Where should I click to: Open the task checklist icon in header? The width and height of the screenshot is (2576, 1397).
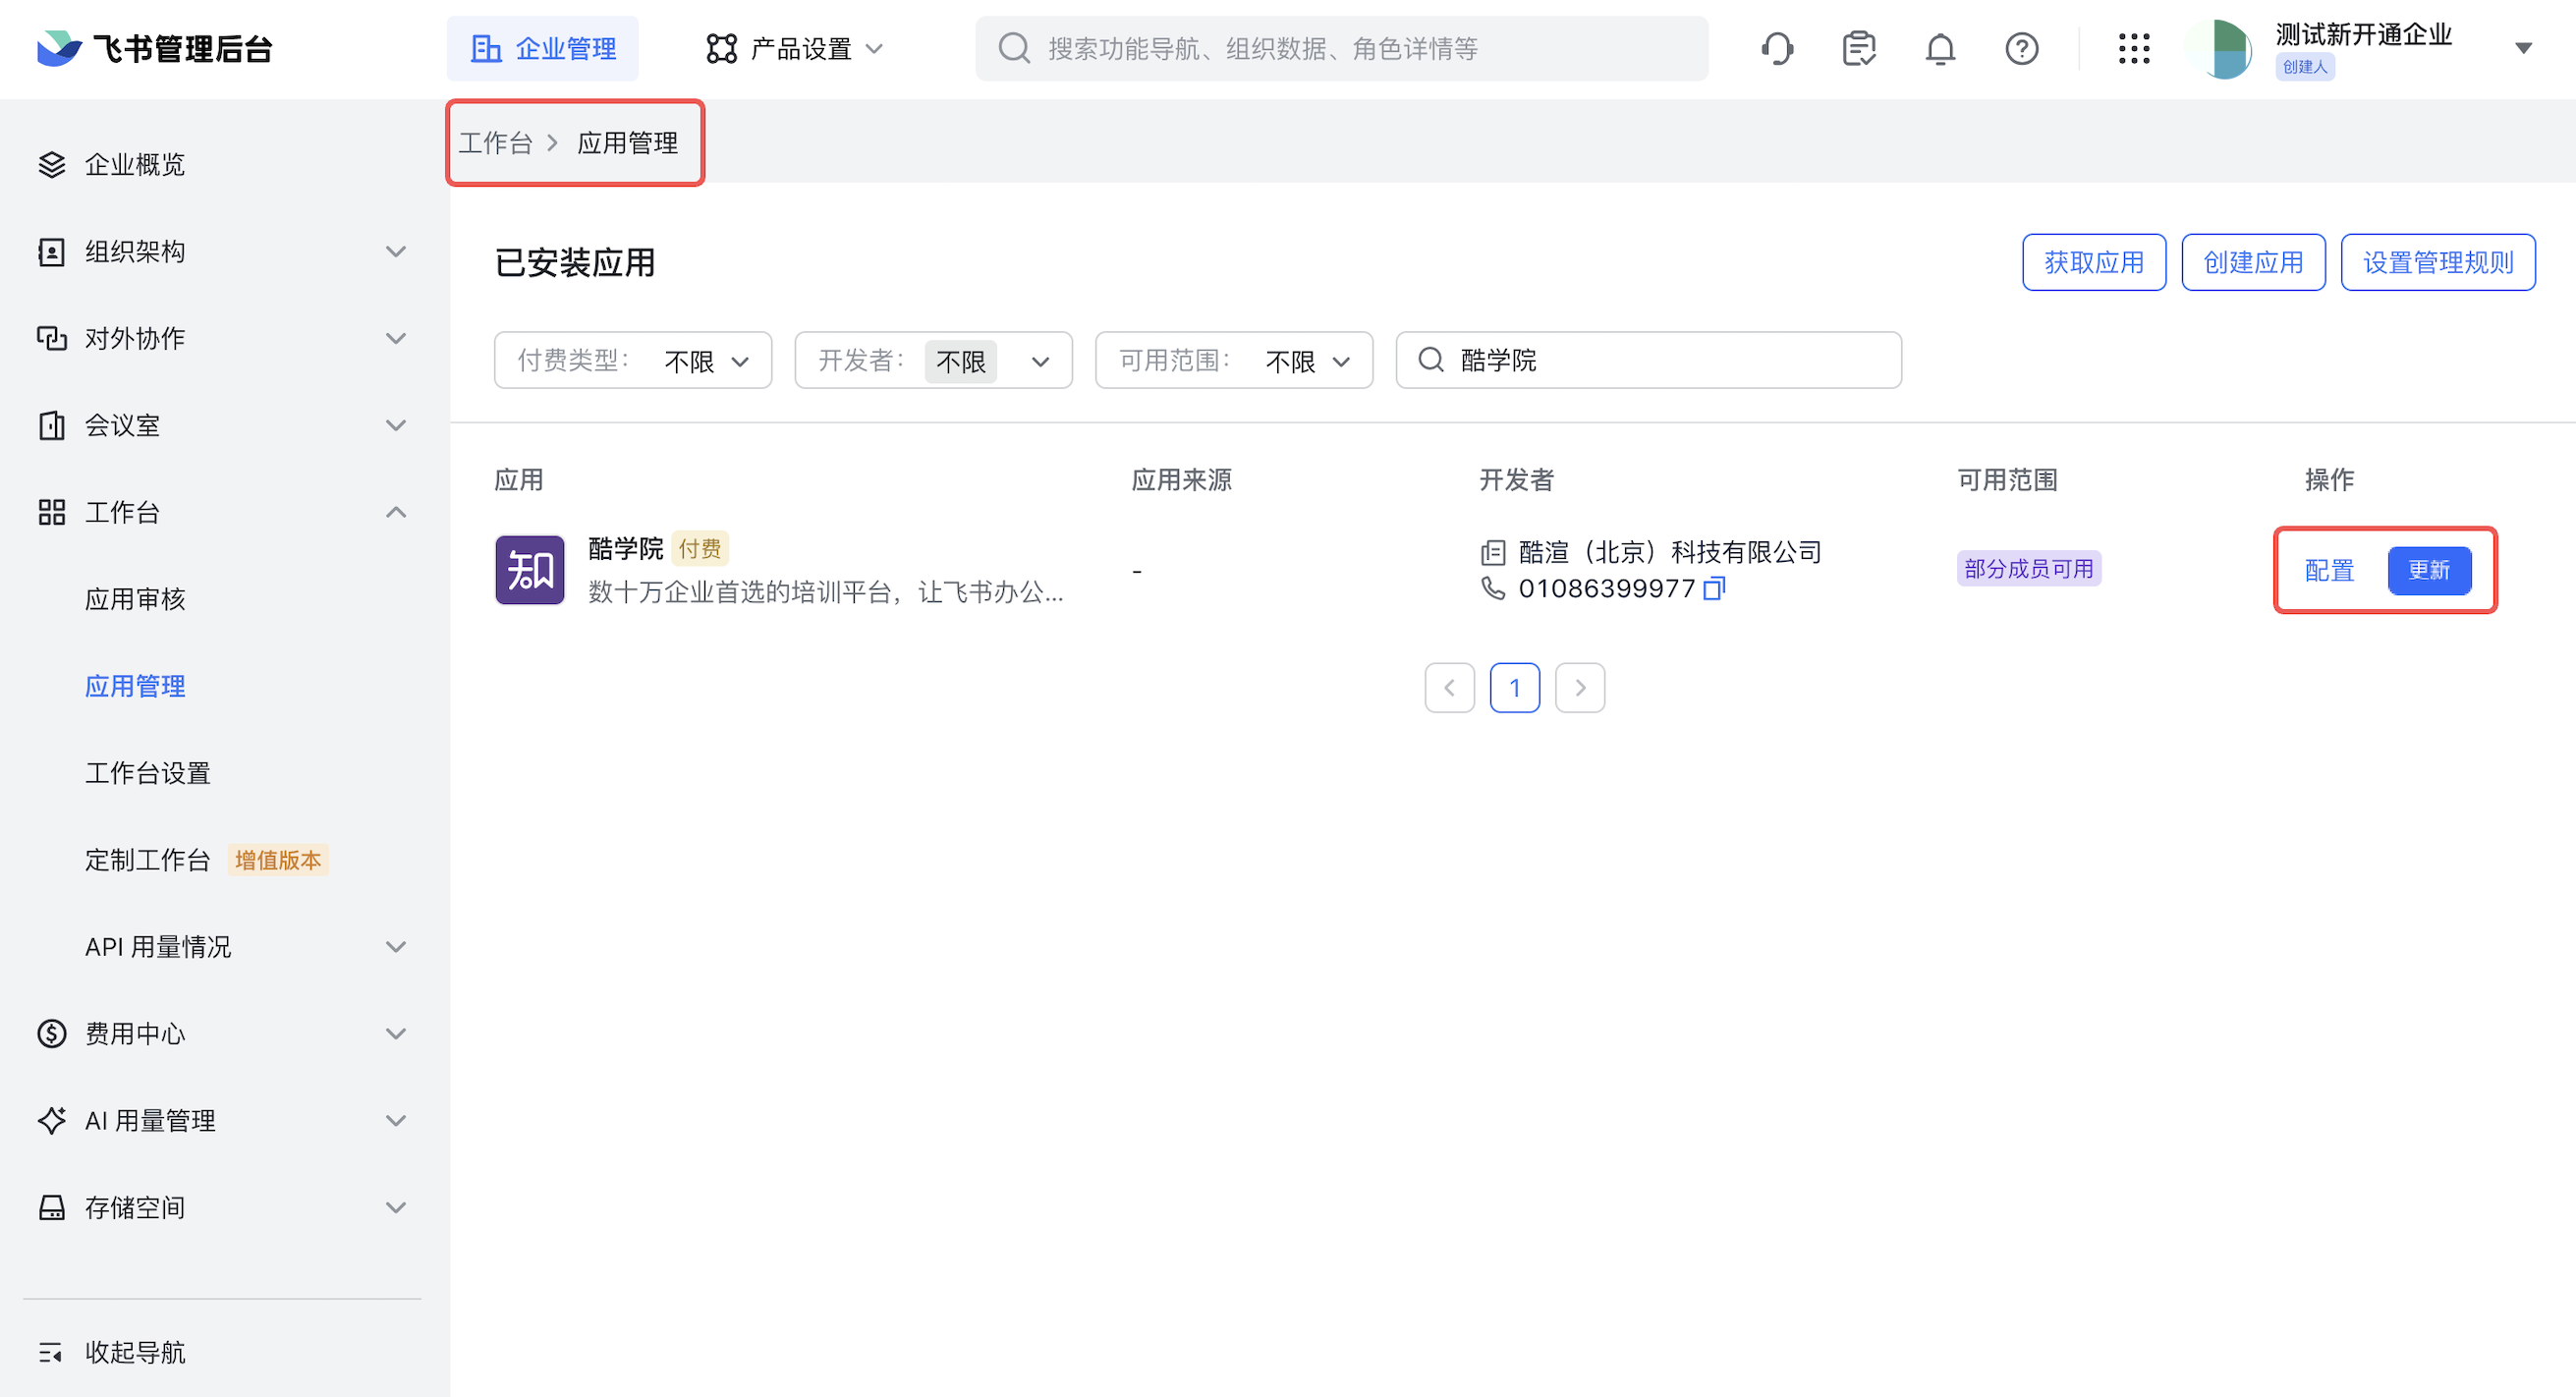point(1858,48)
